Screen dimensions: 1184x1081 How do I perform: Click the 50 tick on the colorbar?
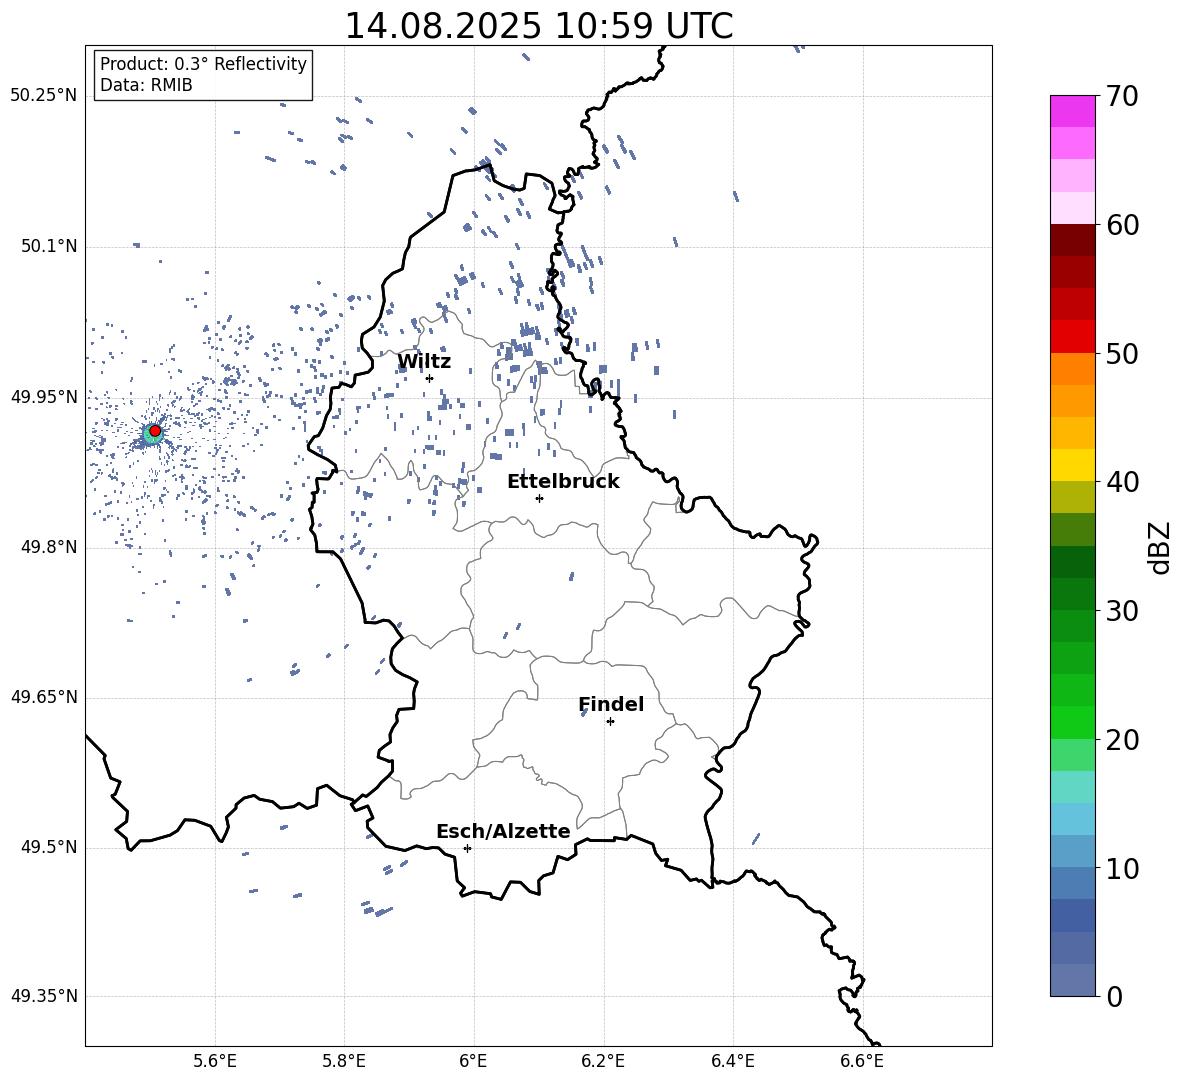pos(1122,353)
